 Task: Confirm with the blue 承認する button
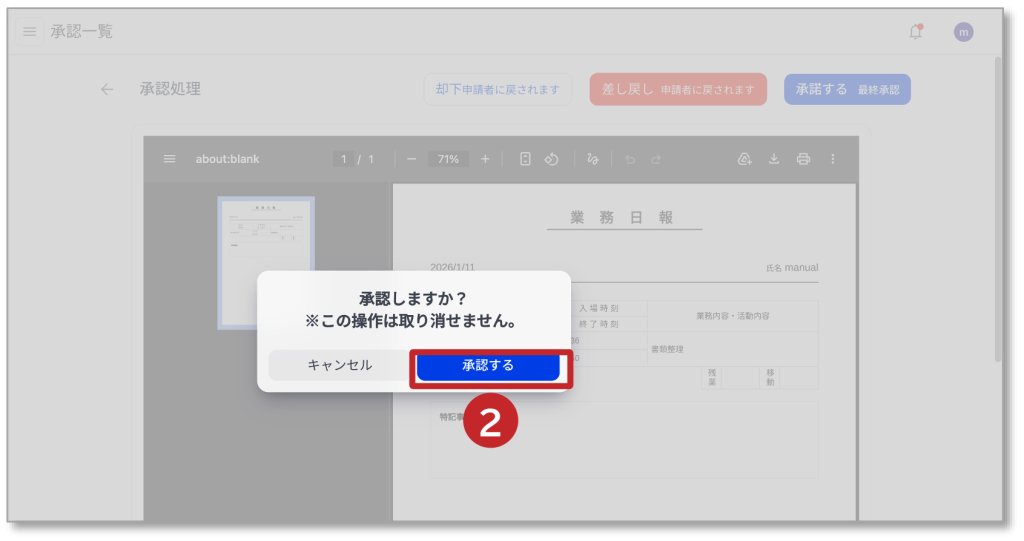[x=488, y=366]
